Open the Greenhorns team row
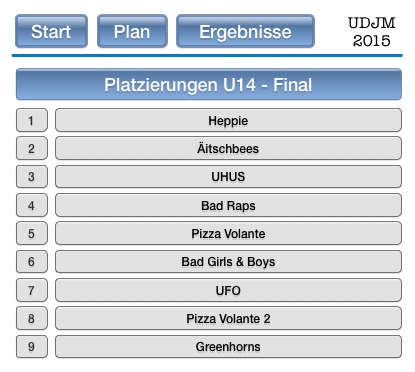Screen dimensions: 415x372 tap(228, 346)
